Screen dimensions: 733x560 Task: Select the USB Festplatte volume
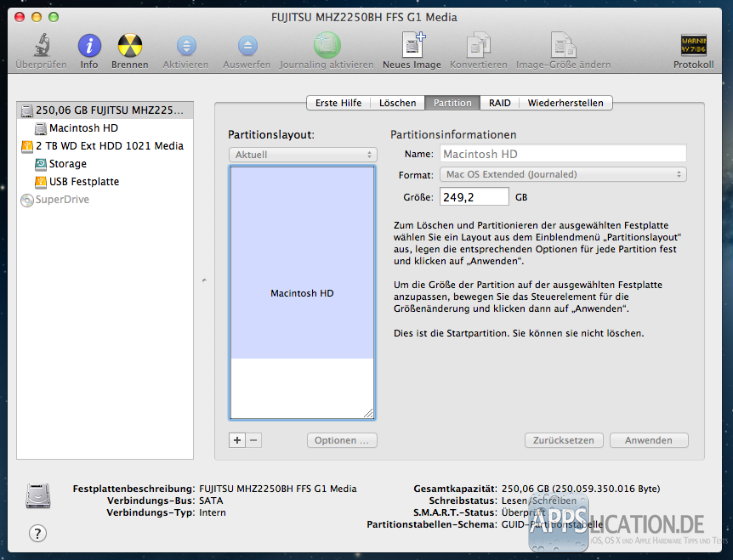(105, 181)
